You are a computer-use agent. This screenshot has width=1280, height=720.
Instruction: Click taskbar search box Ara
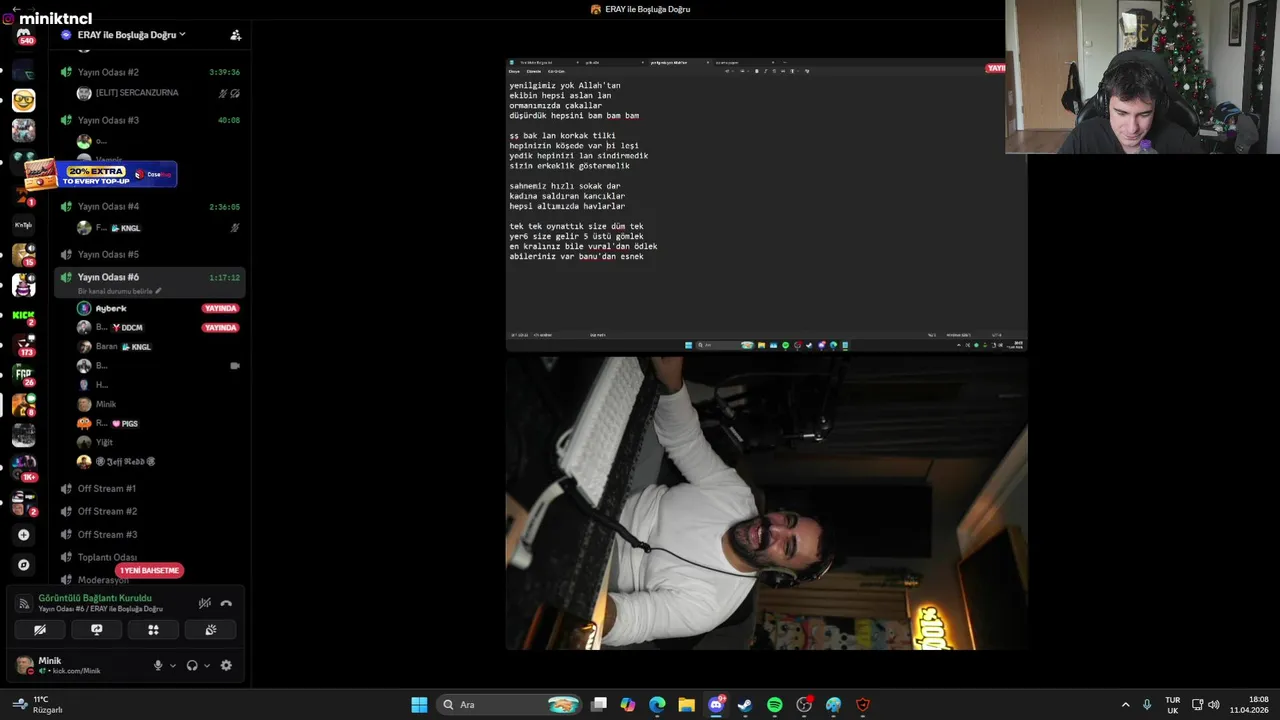coord(511,705)
